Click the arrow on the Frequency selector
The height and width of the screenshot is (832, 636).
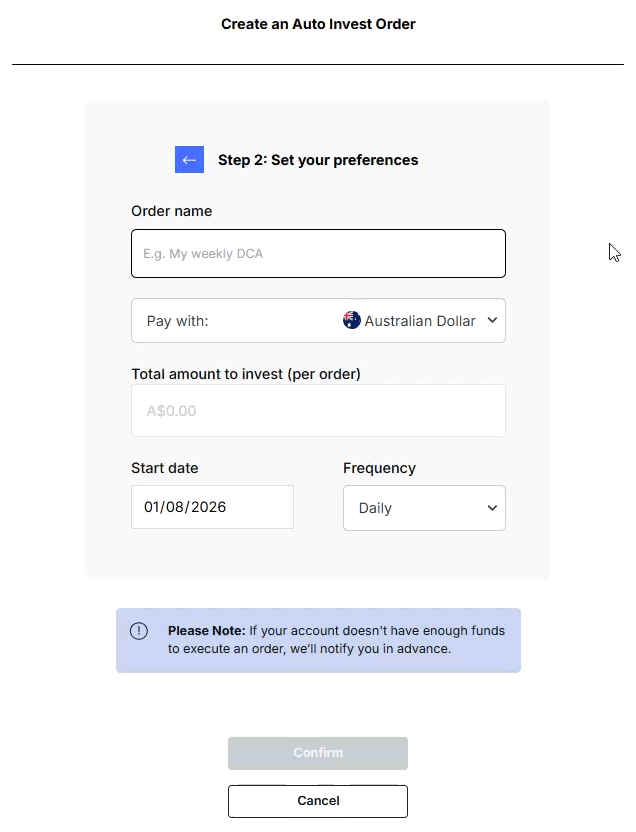491,508
